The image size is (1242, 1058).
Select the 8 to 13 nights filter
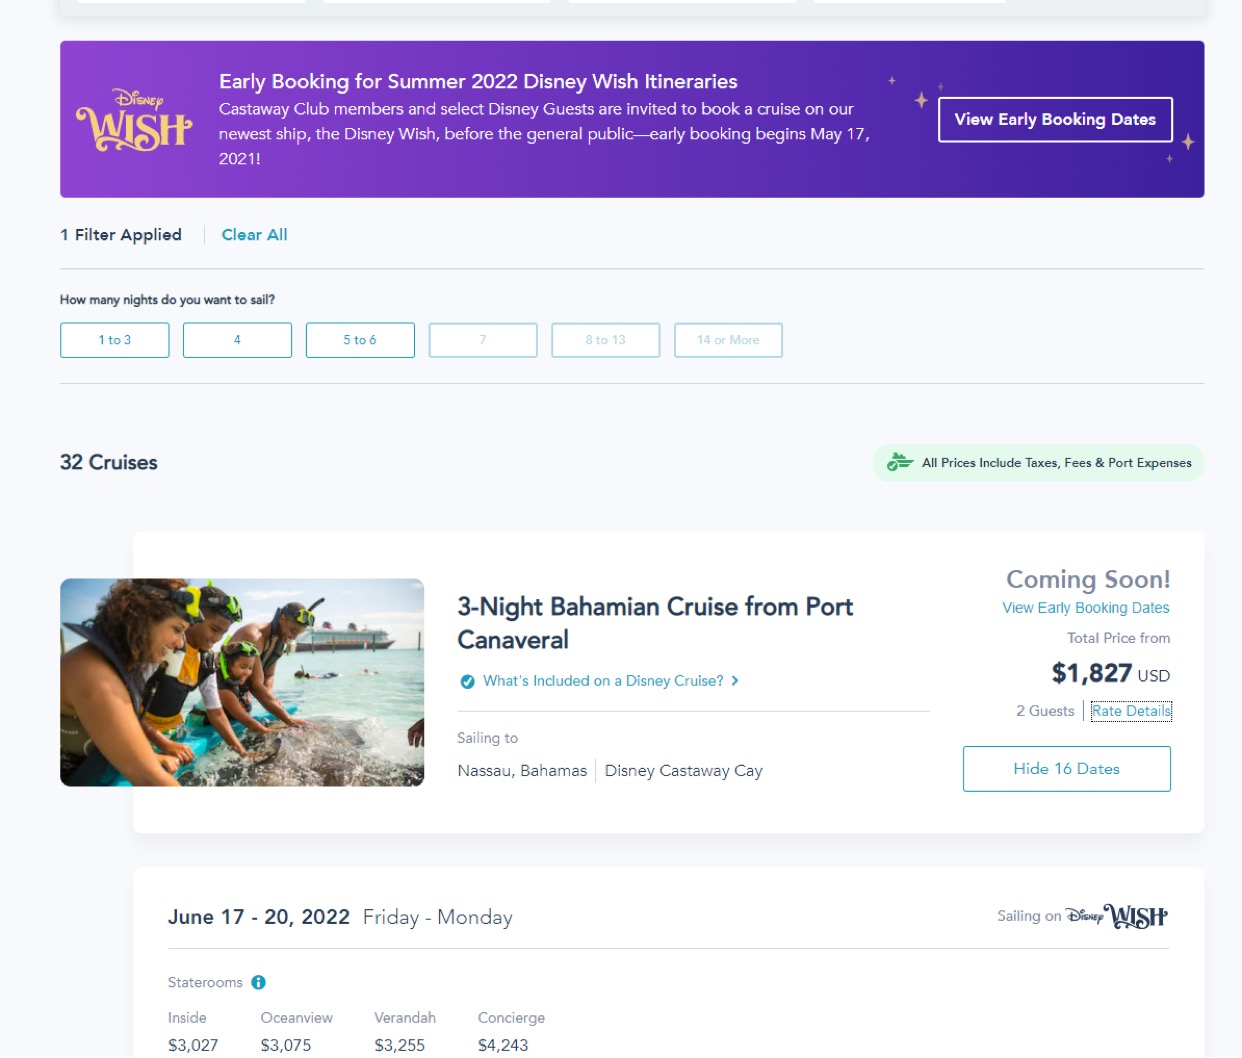coord(605,340)
